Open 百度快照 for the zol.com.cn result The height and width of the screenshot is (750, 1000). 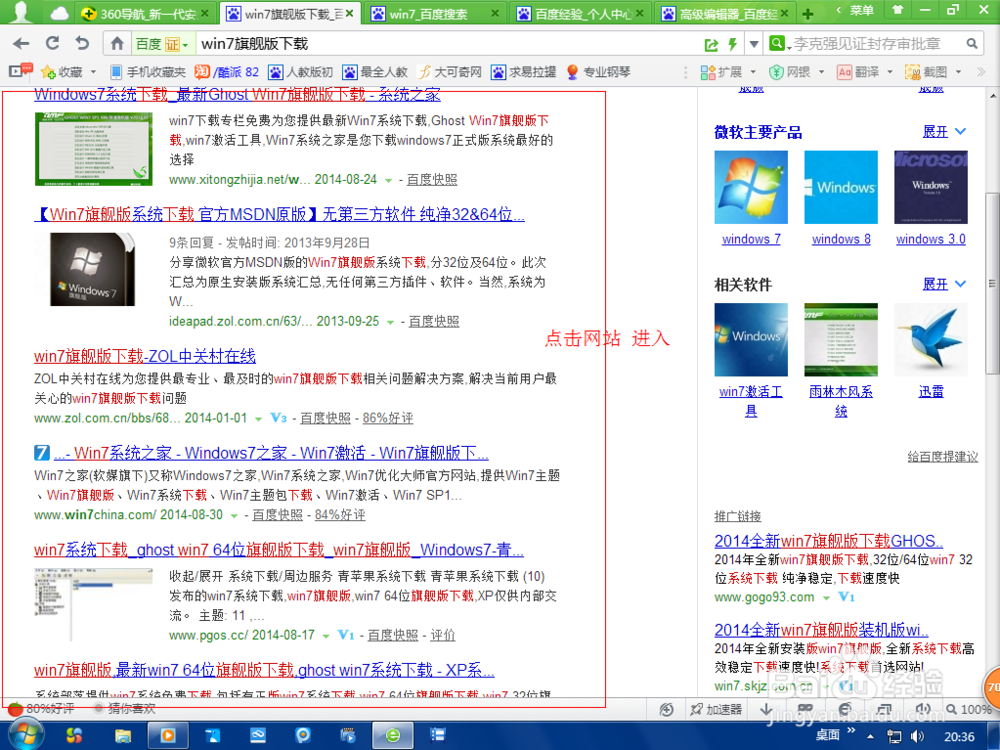pyautogui.click(x=325, y=418)
